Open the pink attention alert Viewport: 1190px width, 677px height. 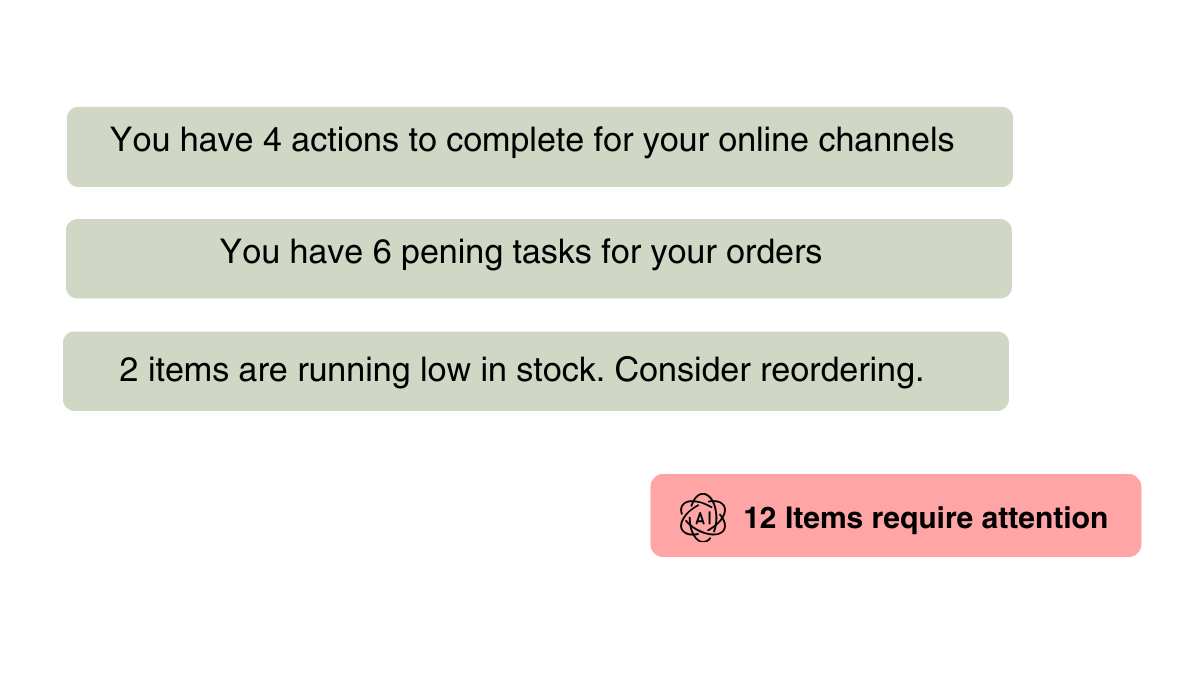coord(896,515)
